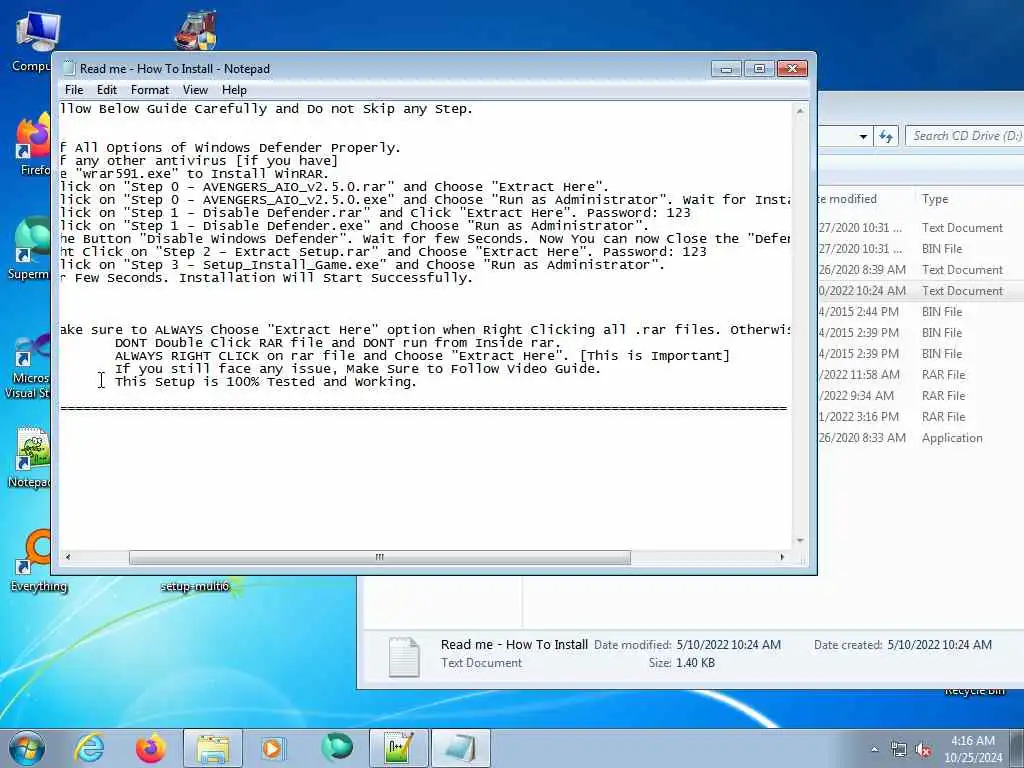
Task: Select the RAR File row dated /2022 9:34 AM
Action: 921,396
